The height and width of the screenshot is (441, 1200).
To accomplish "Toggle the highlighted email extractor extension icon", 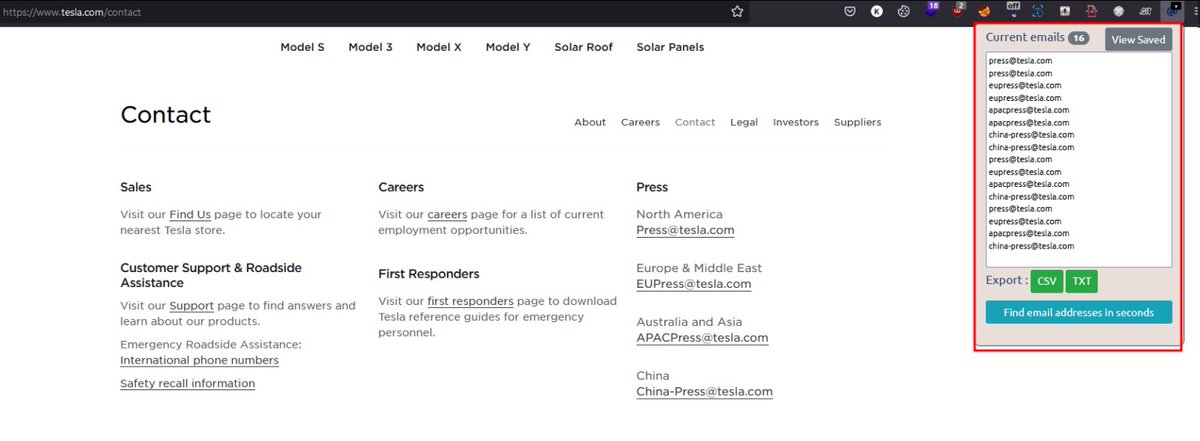I will tap(1172, 11).
